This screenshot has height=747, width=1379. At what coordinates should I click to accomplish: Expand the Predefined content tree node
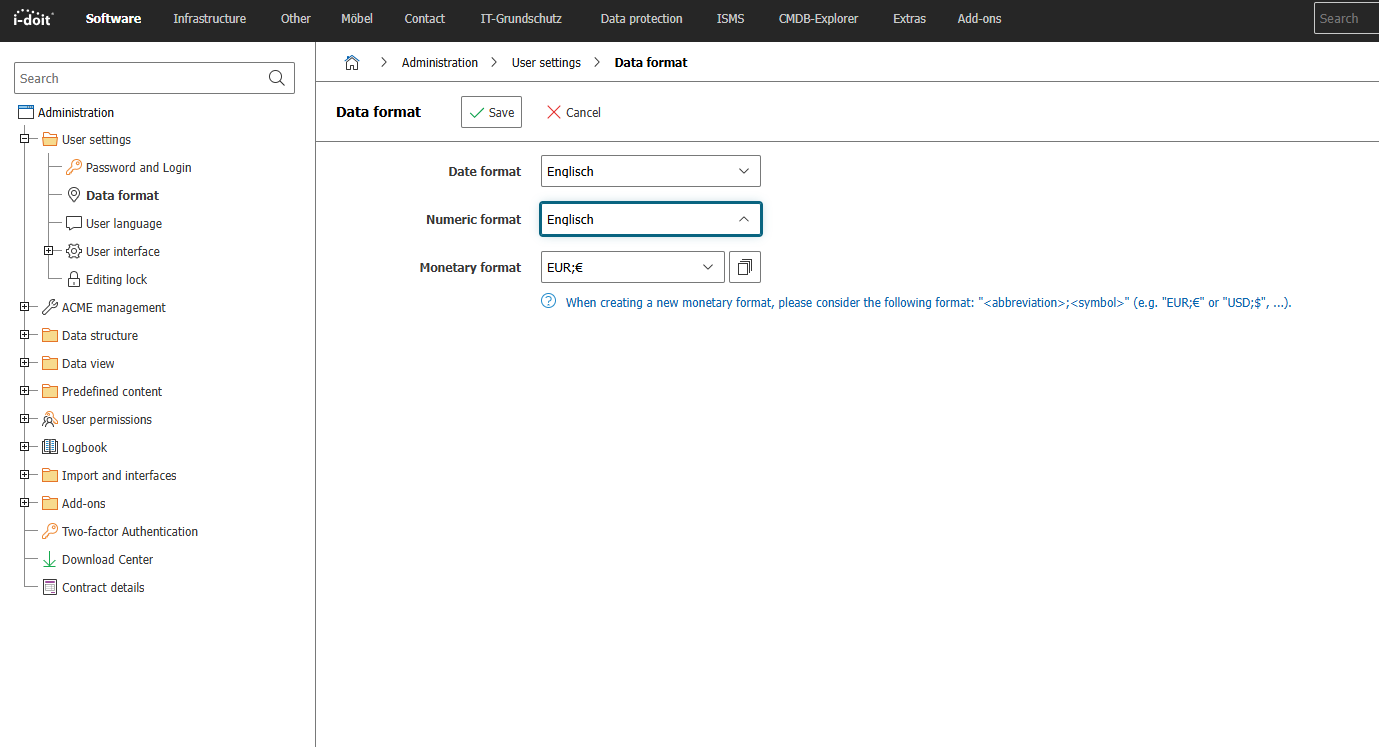[24, 391]
